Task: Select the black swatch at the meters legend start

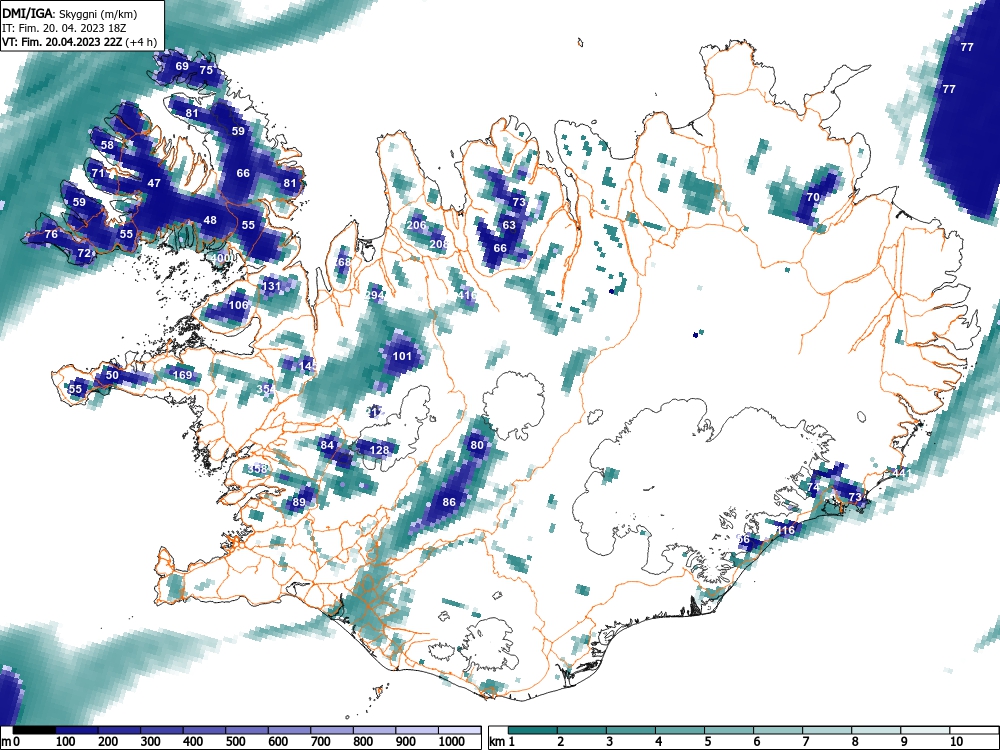Action: [34, 730]
